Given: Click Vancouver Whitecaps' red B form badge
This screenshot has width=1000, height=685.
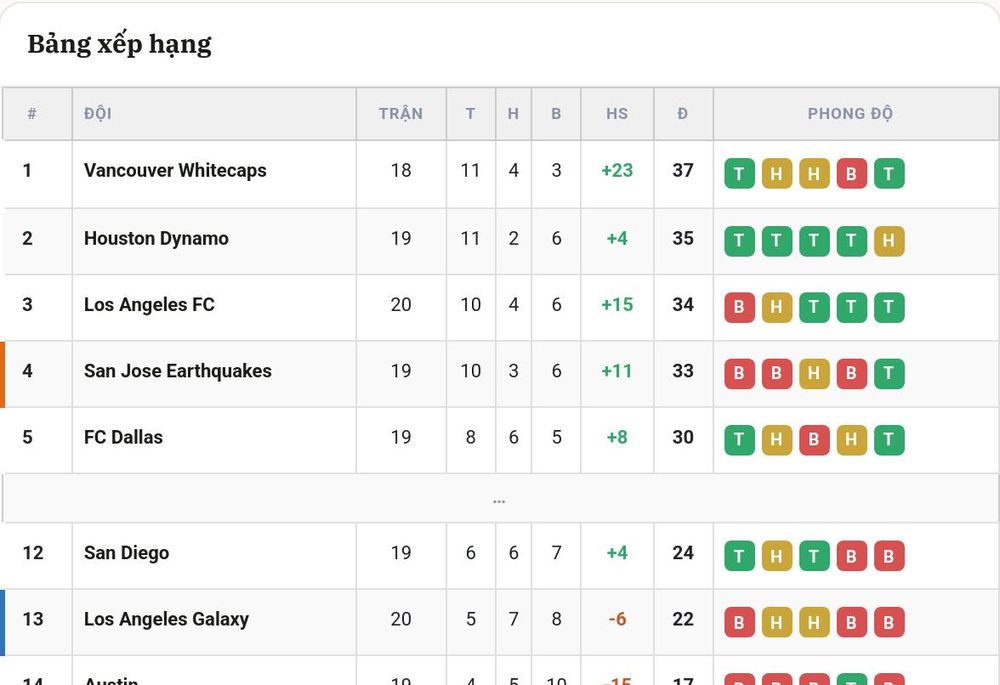Looking at the screenshot, I should [851, 173].
